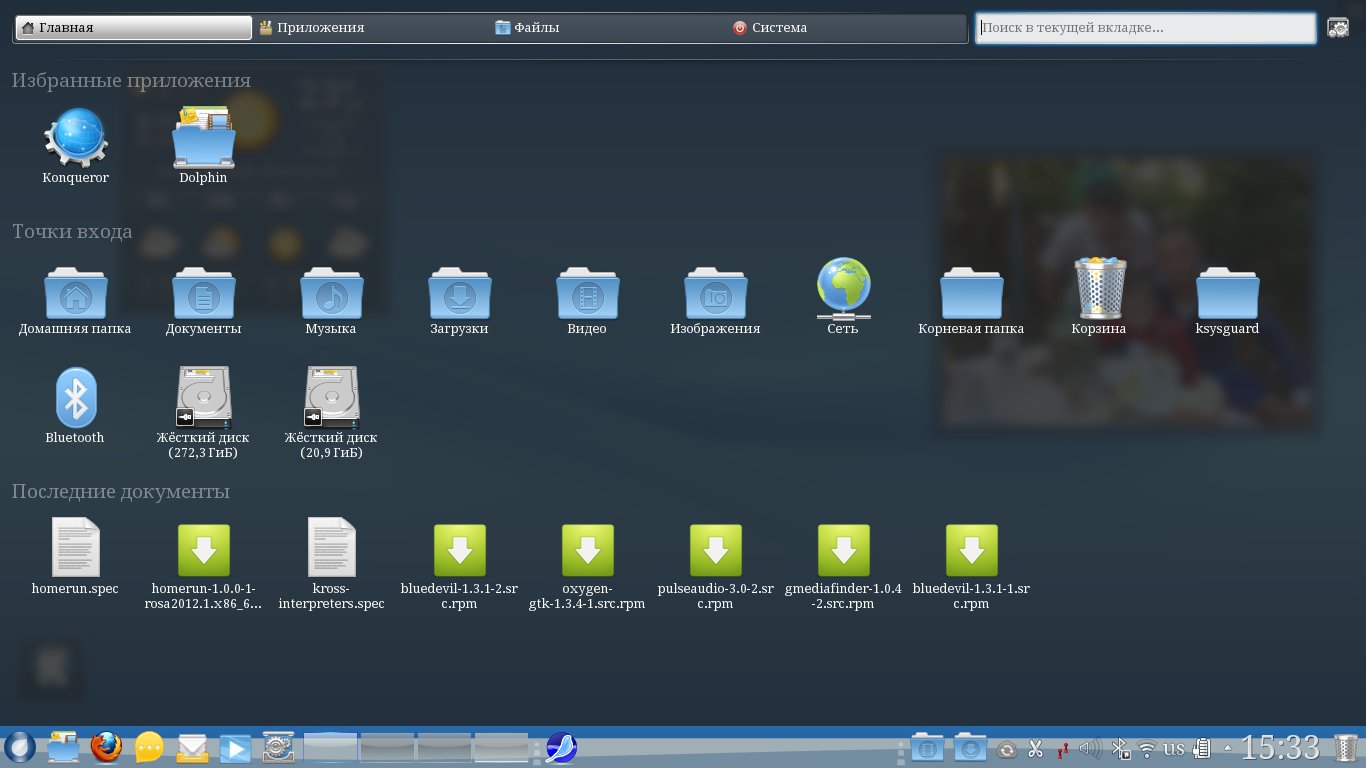Image resolution: width=1366 pixels, height=768 pixels.
Task: Launch Firefox from the taskbar
Action: point(106,747)
